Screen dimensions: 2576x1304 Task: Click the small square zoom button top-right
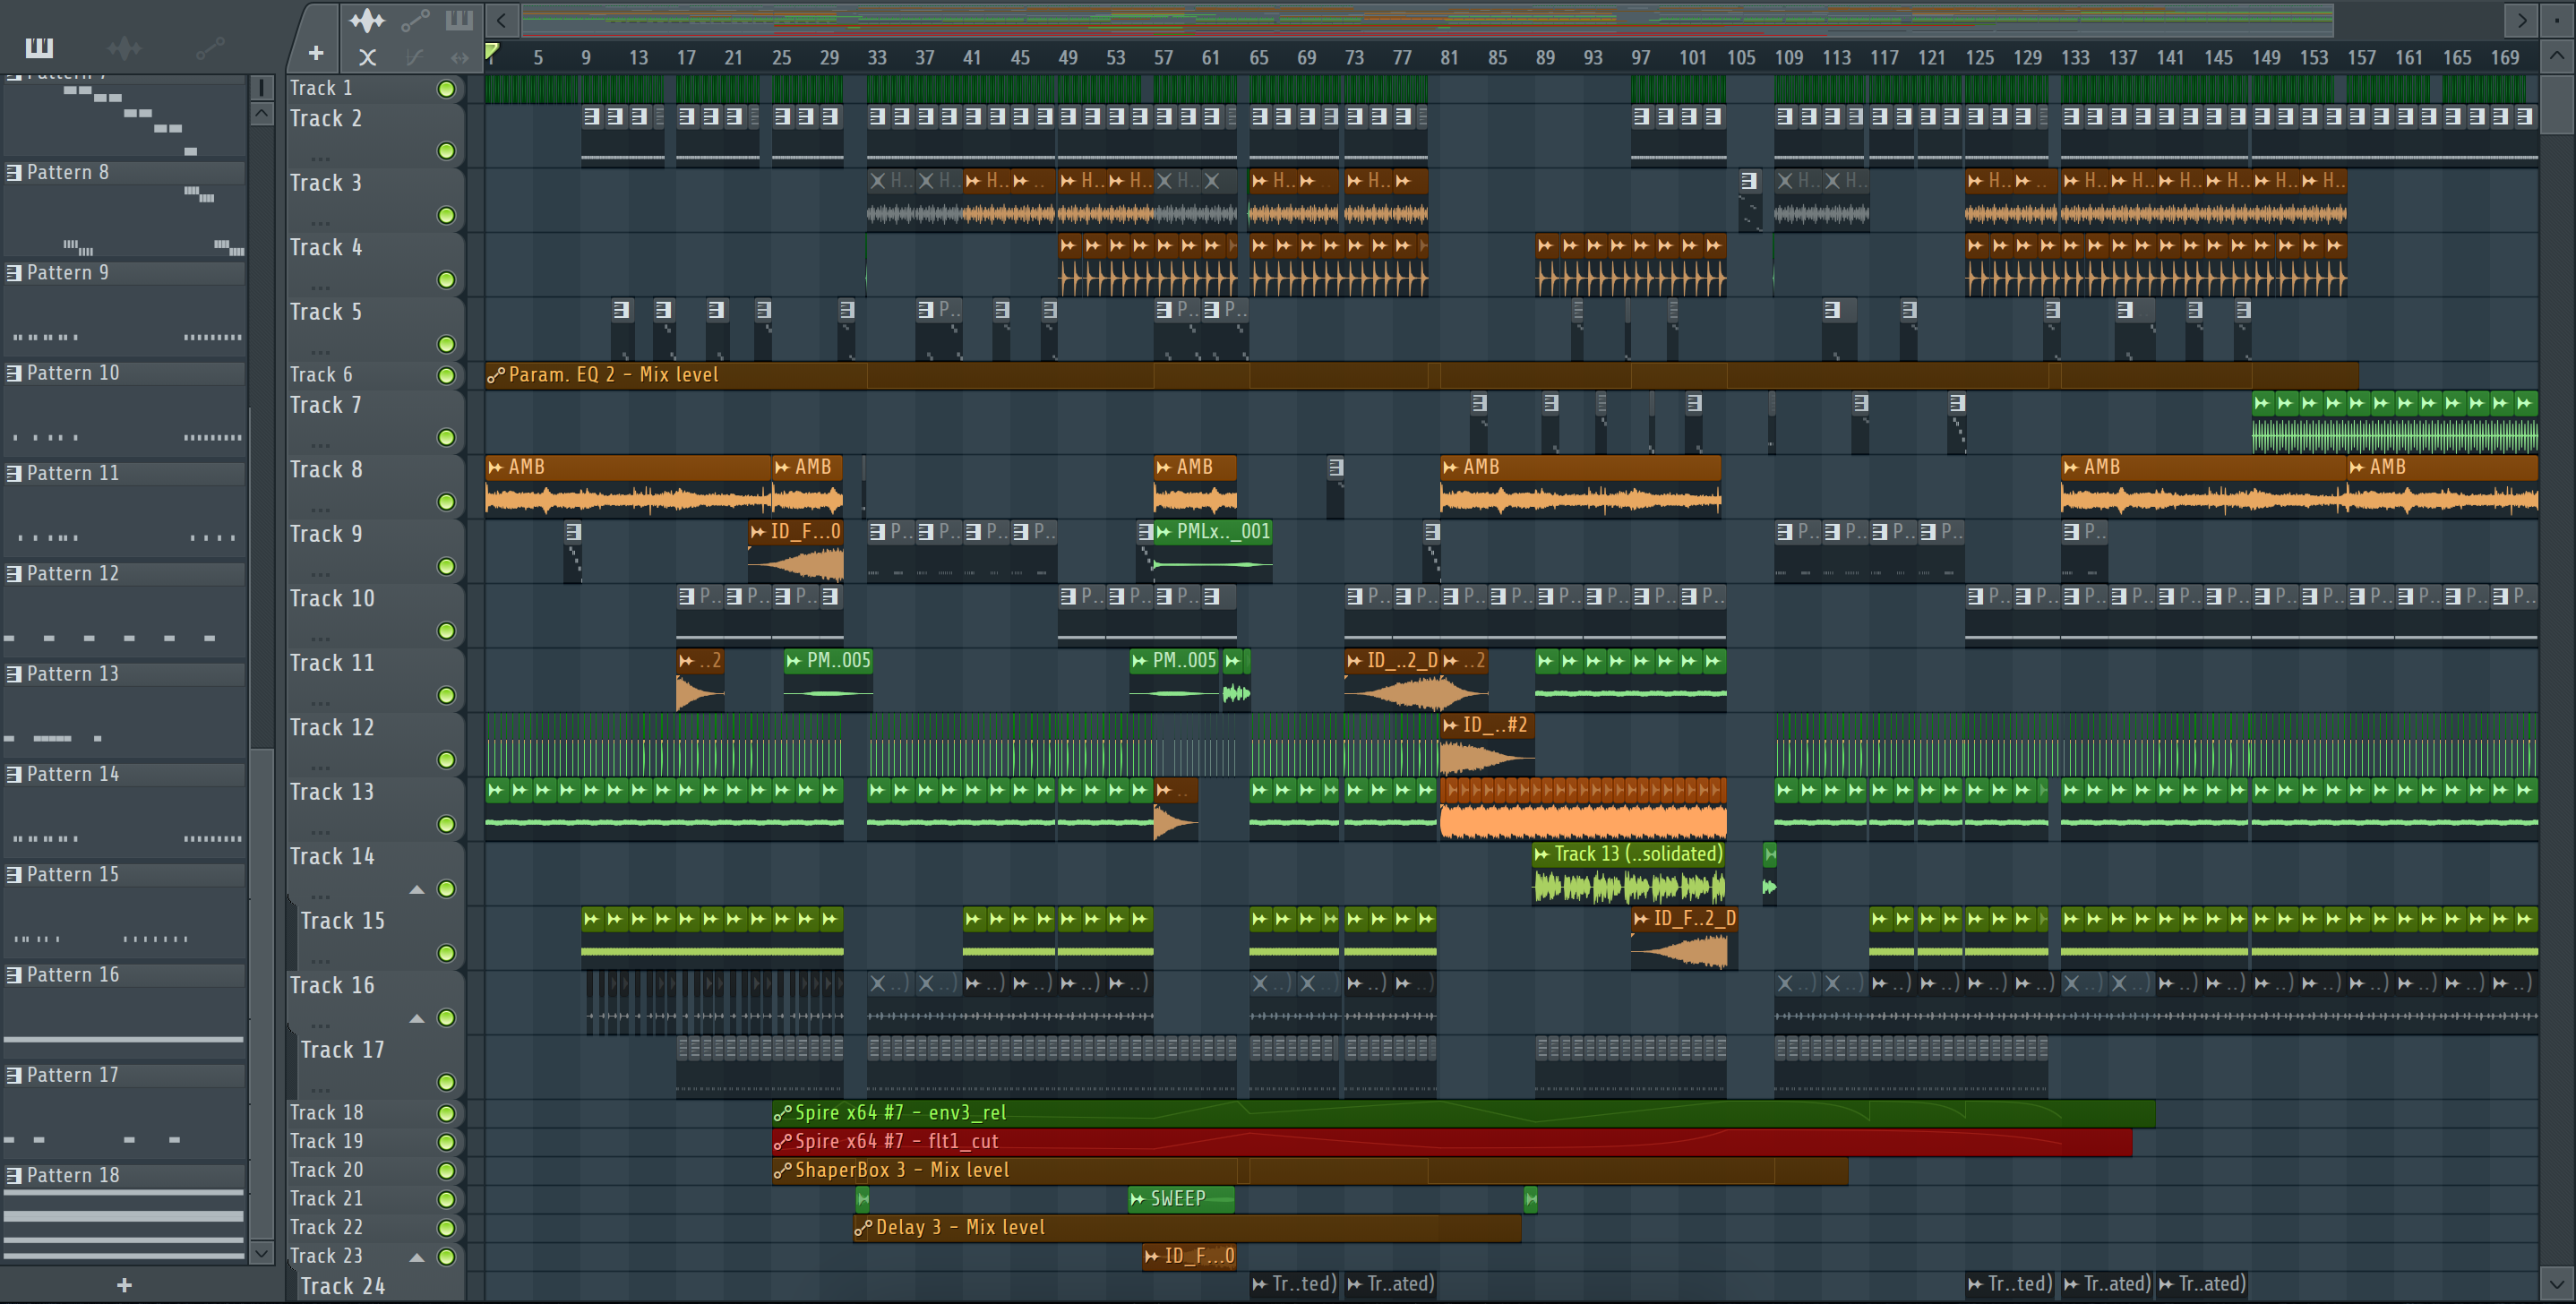(x=2557, y=19)
